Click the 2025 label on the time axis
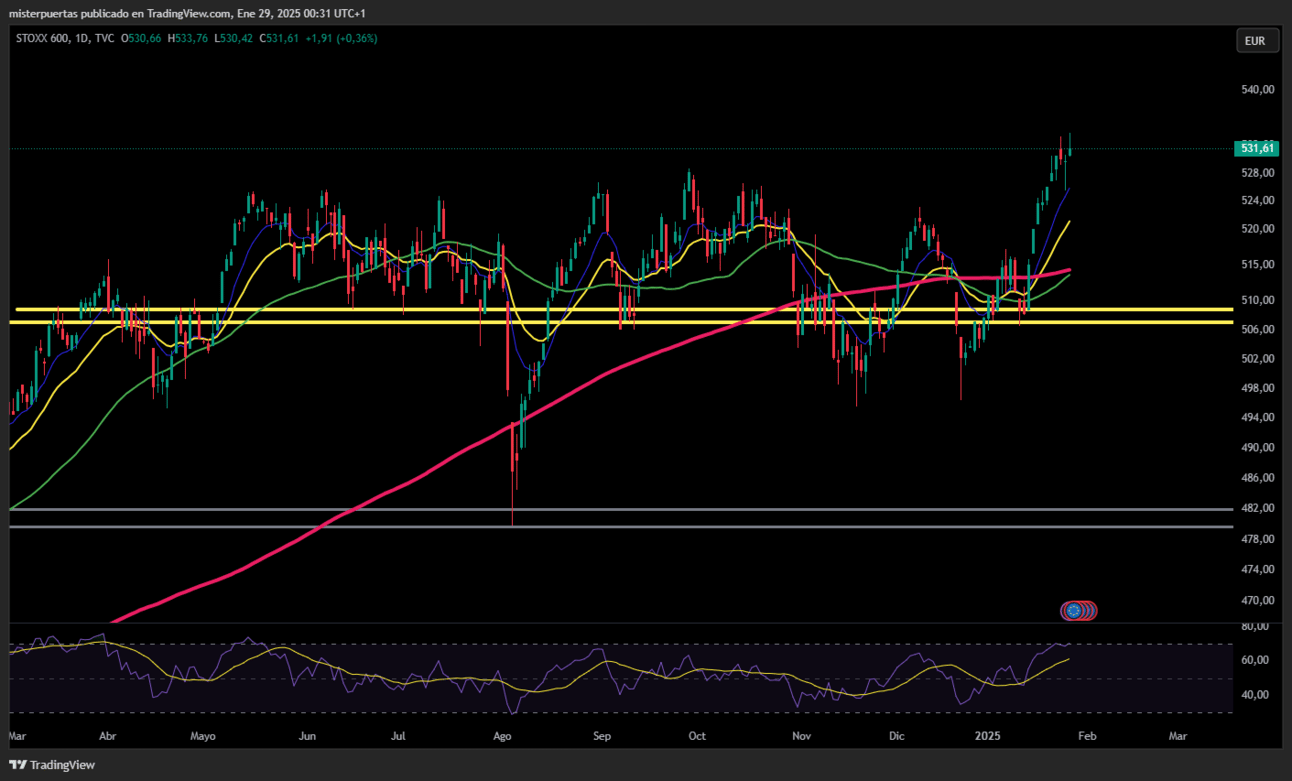1292x781 pixels. point(988,736)
